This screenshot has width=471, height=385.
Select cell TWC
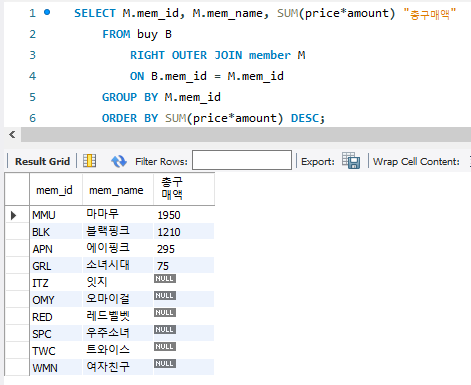pyautogui.click(x=56, y=351)
